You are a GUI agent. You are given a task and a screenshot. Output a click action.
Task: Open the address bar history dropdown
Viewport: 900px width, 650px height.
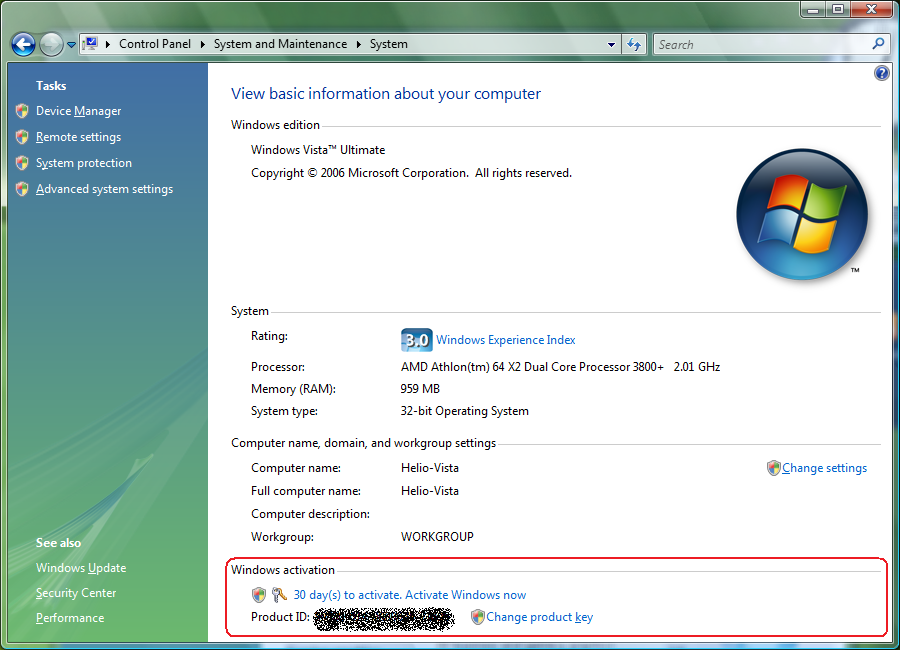click(611, 44)
